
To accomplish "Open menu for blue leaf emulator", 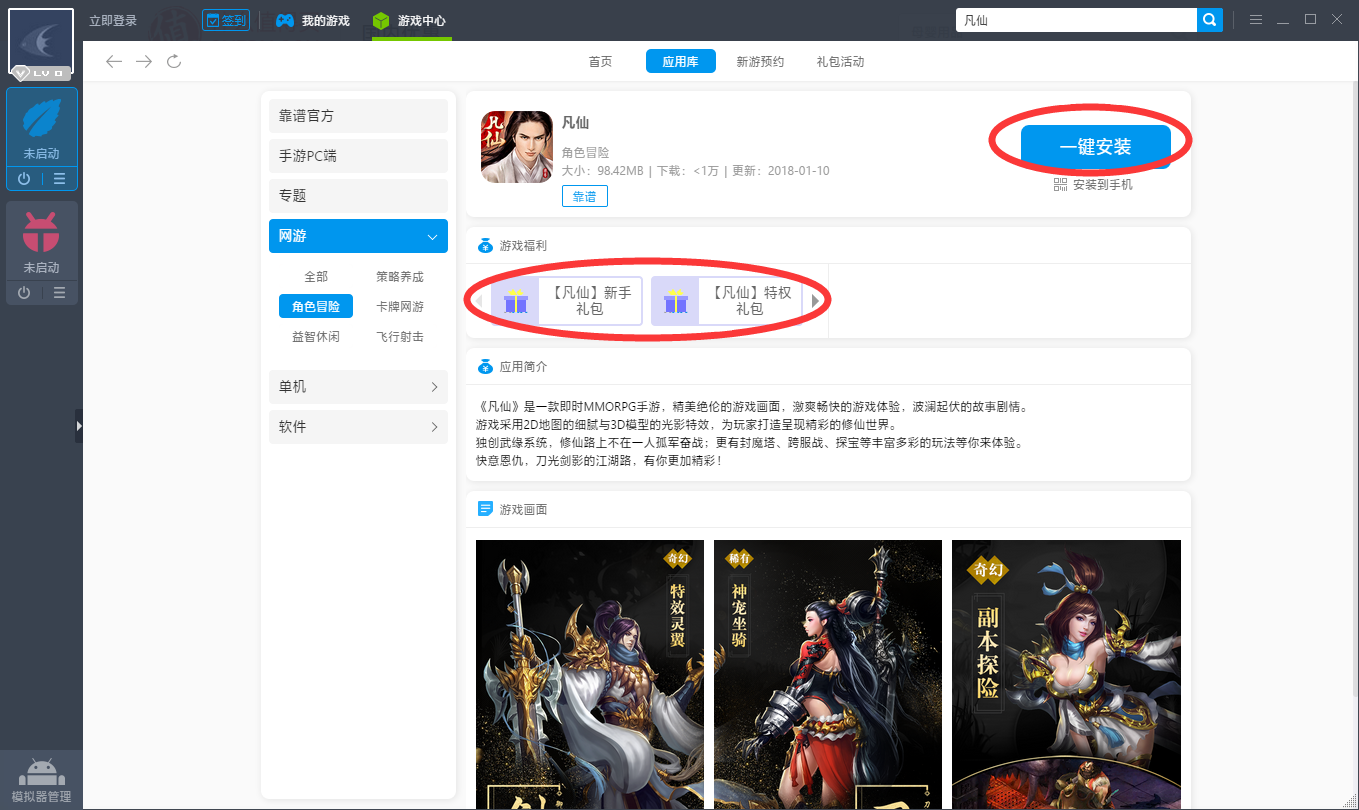I will [x=59, y=179].
